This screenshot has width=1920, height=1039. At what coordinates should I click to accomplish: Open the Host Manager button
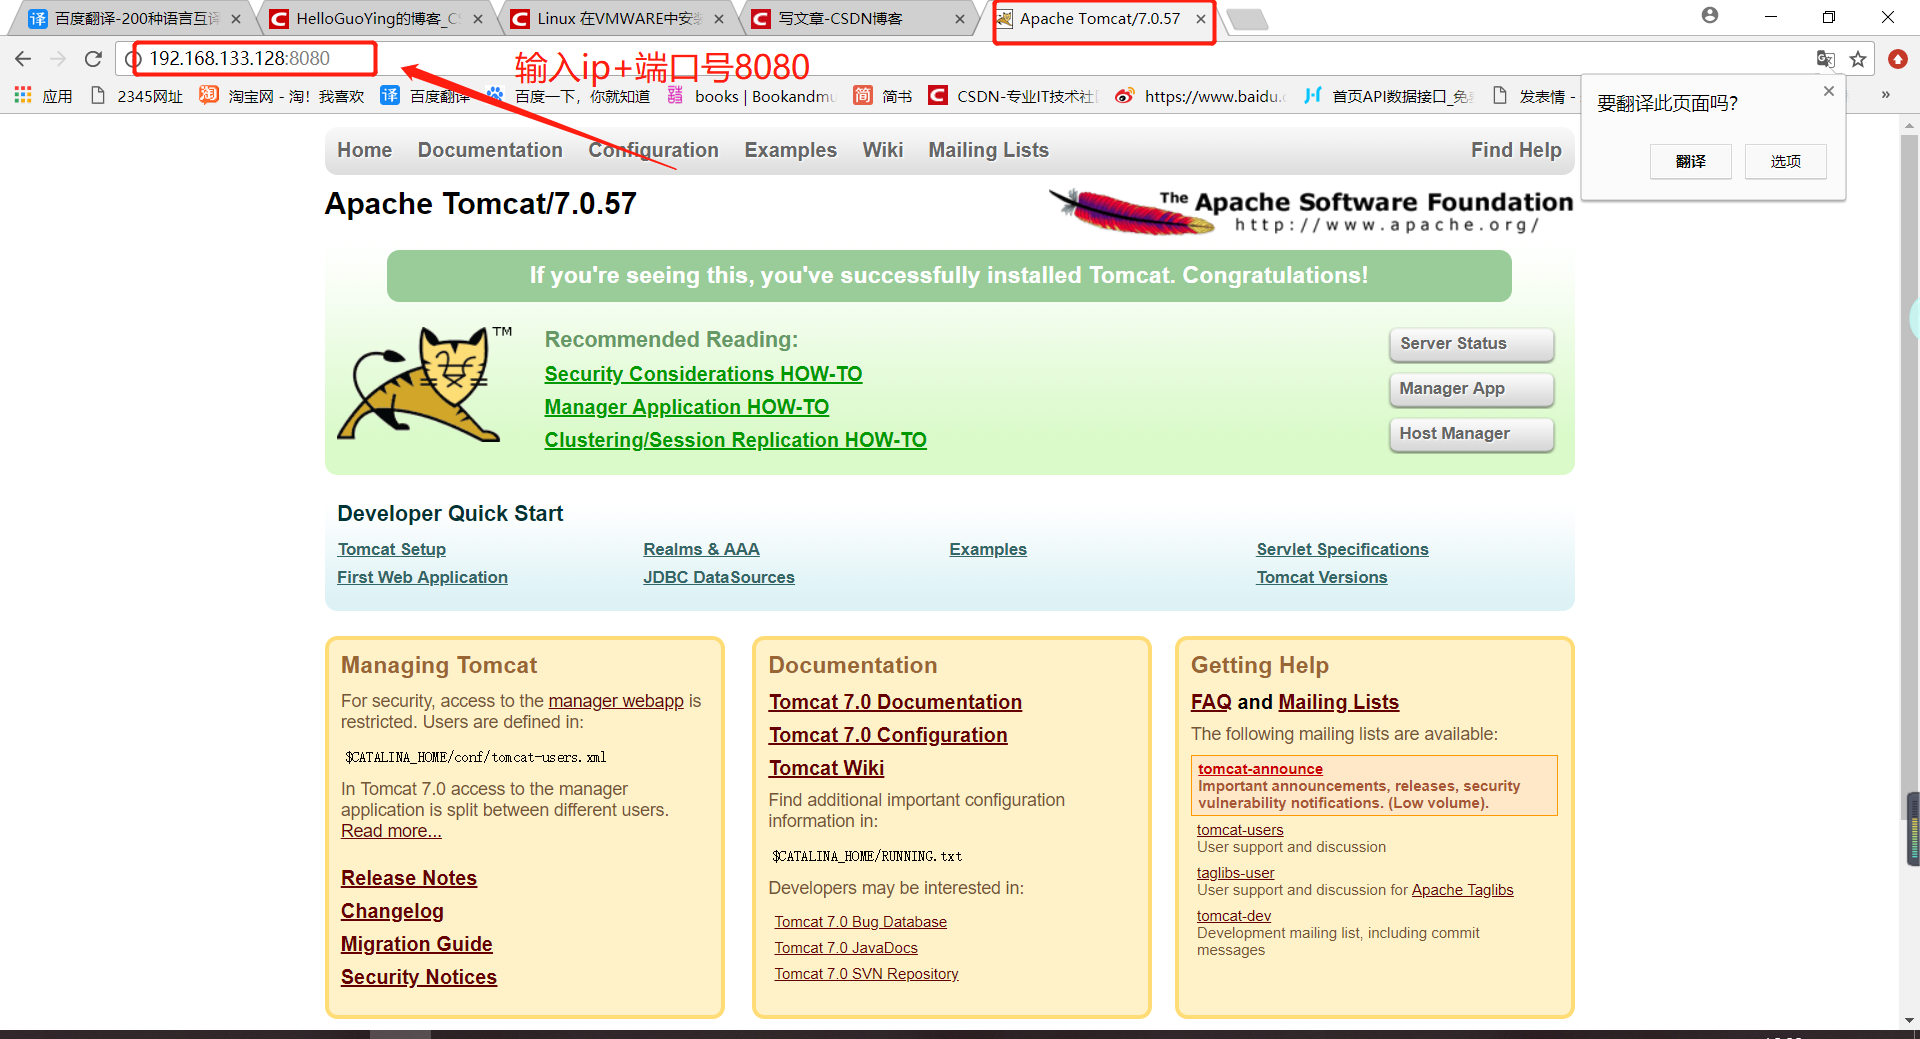pyautogui.click(x=1471, y=434)
